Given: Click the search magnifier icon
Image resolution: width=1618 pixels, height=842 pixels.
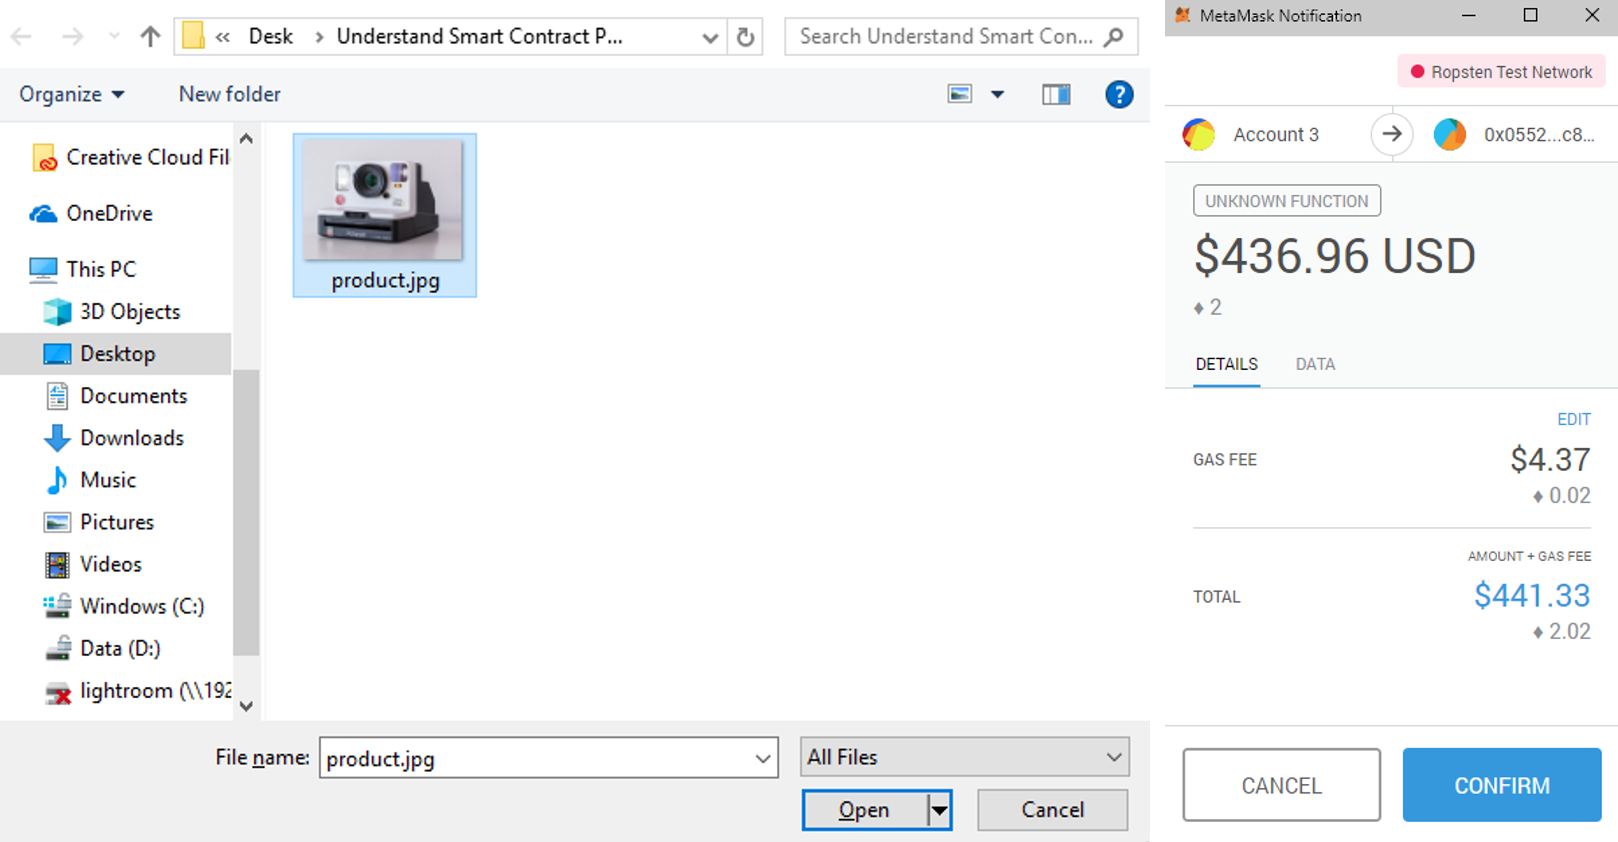Looking at the screenshot, I should pyautogui.click(x=1114, y=37).
